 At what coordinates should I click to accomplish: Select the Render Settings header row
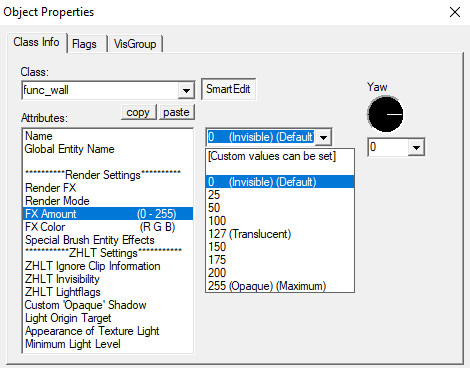point(108,175)
